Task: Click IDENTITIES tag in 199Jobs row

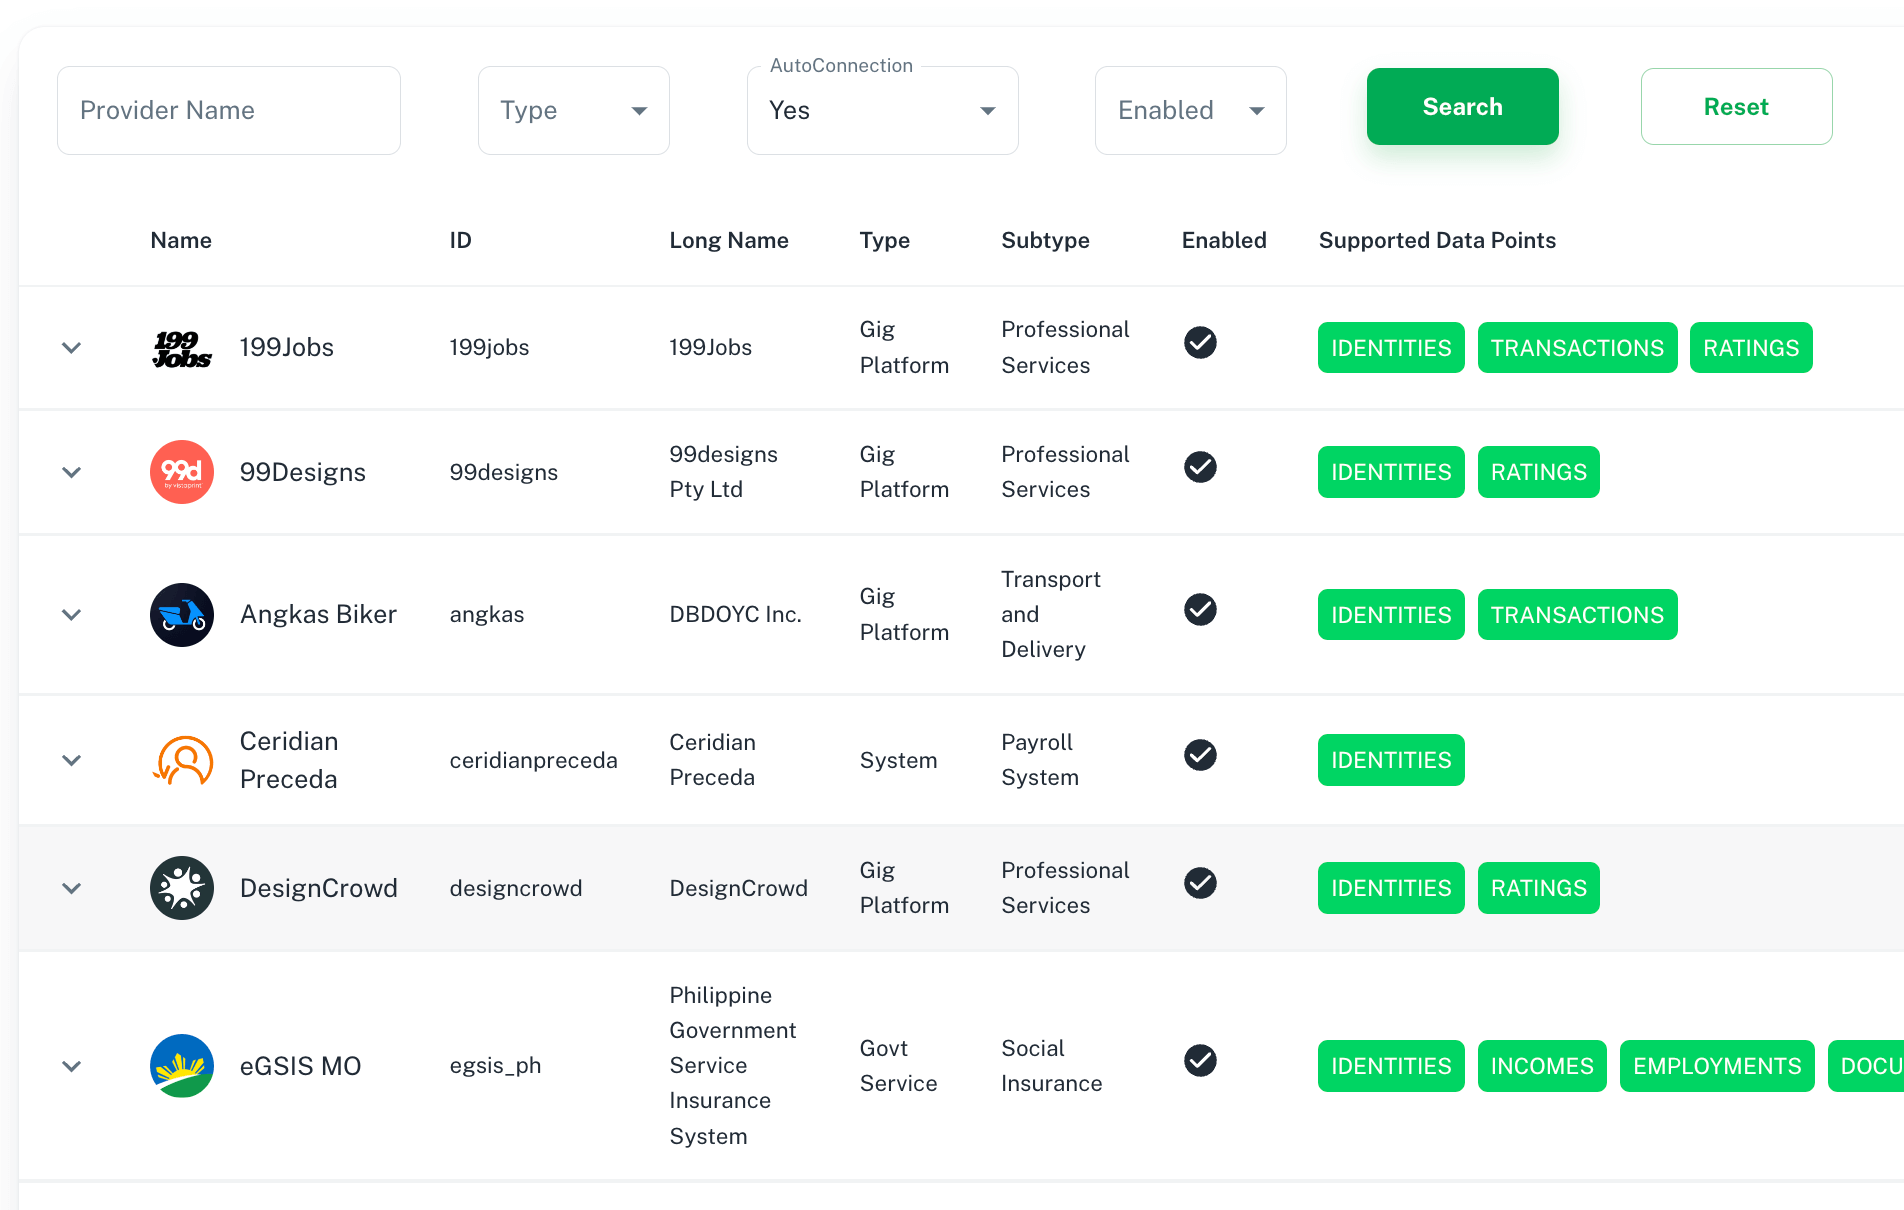Action: pos(1391,348)
